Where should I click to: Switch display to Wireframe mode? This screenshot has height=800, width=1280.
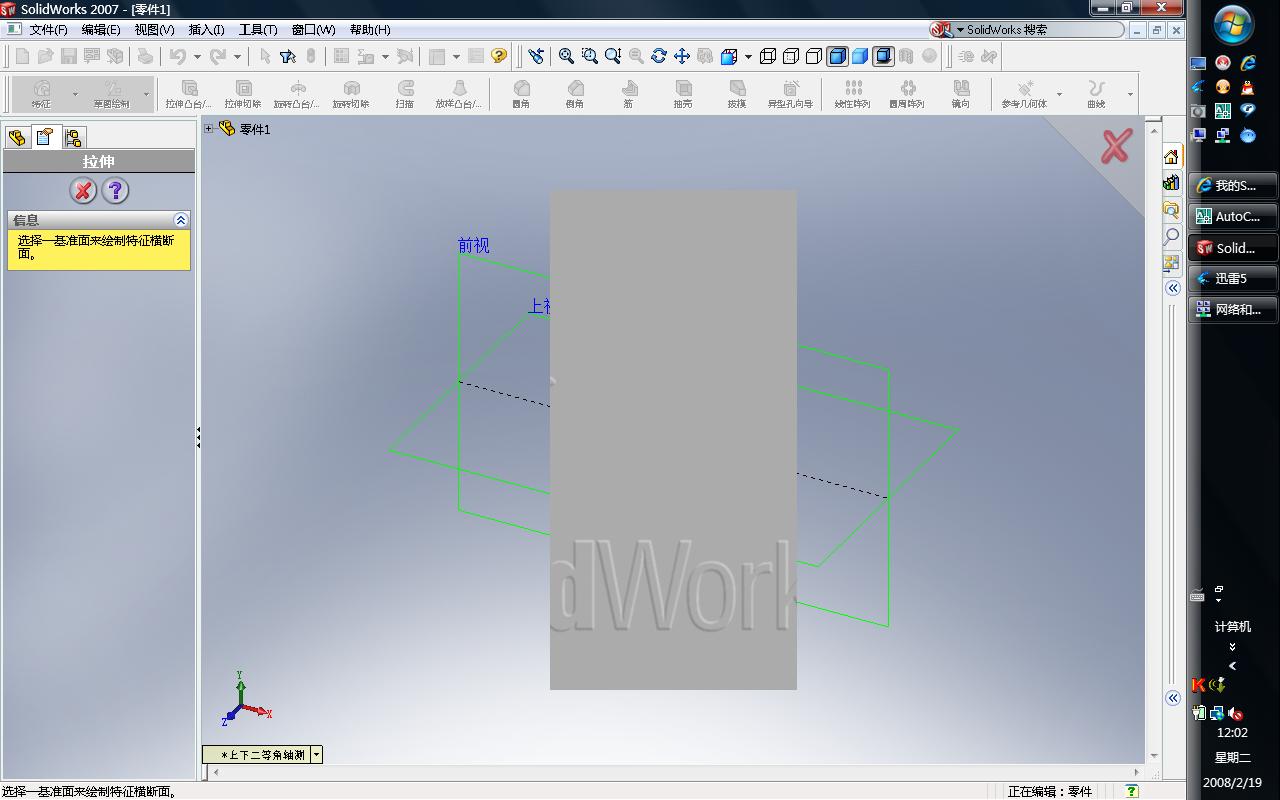(768, 56)
